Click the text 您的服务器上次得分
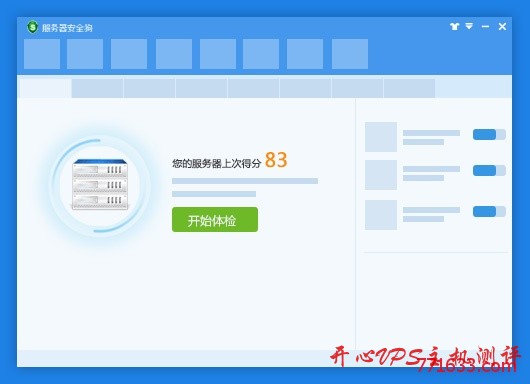This screenshot has width=530, height=384. (217, 164)
